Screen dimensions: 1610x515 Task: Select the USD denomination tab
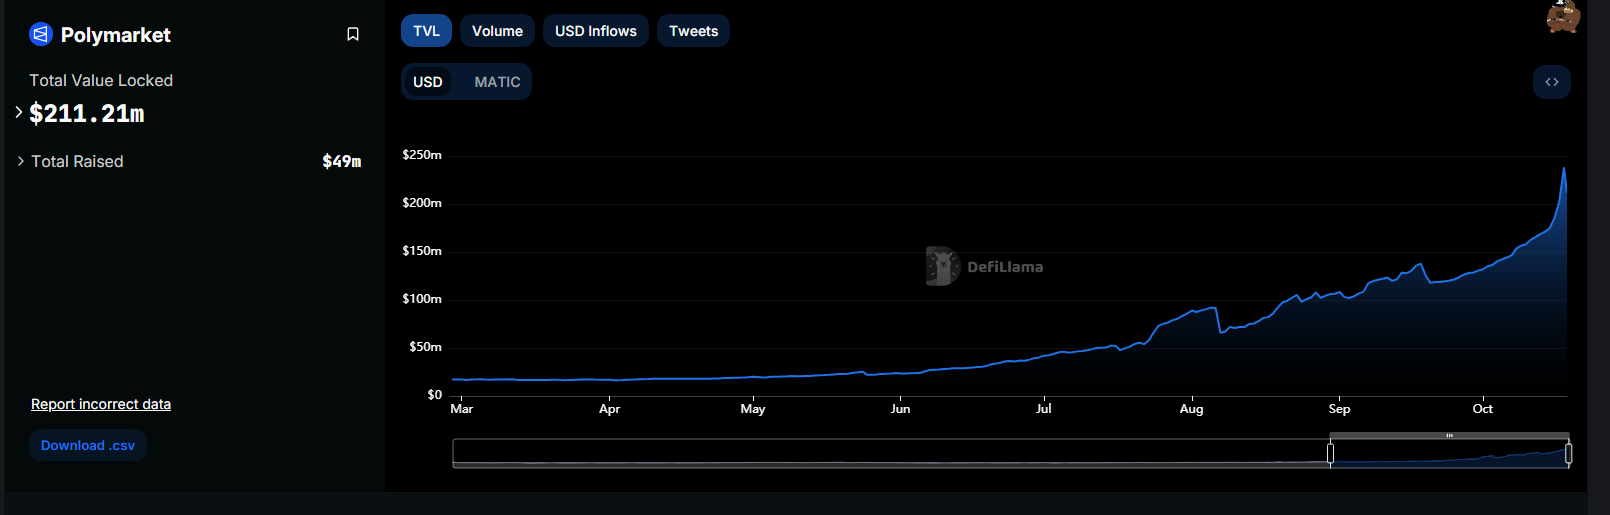[428, 82]
